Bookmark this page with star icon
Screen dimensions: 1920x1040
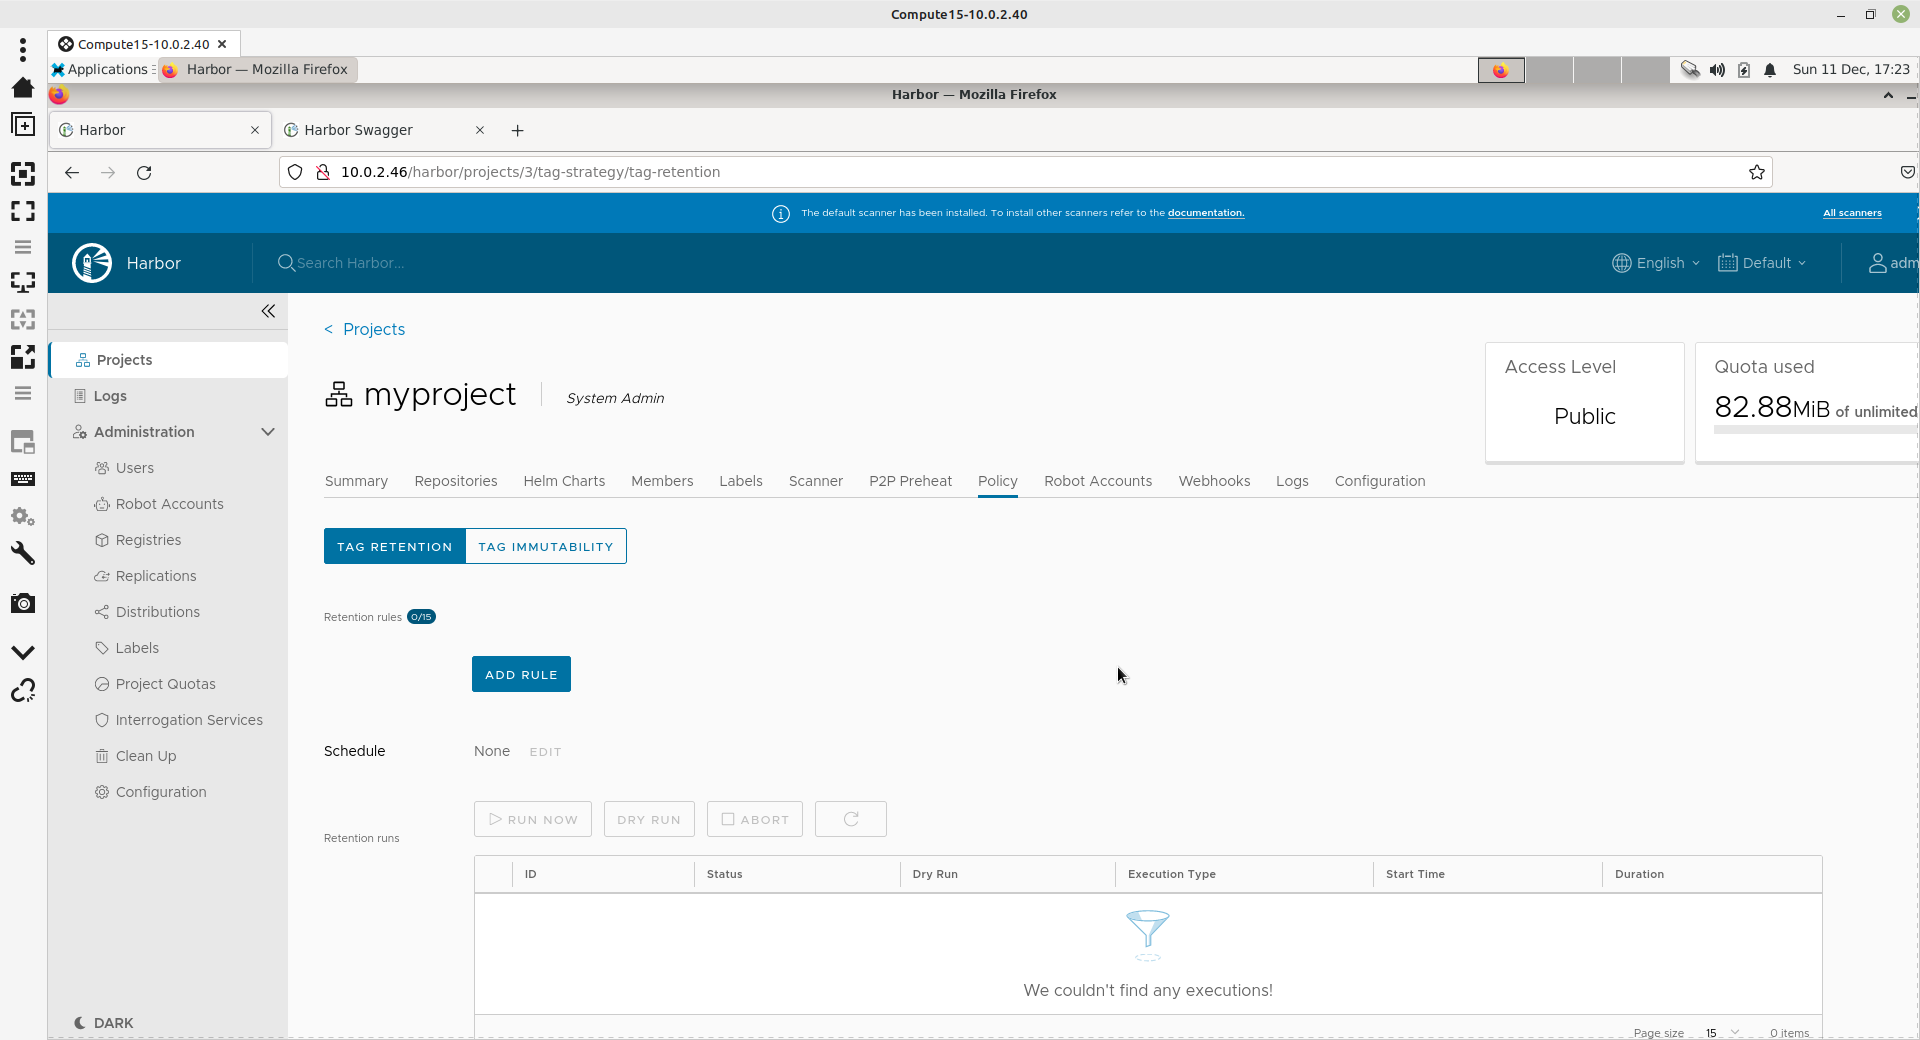click(x=1756, y=172)
